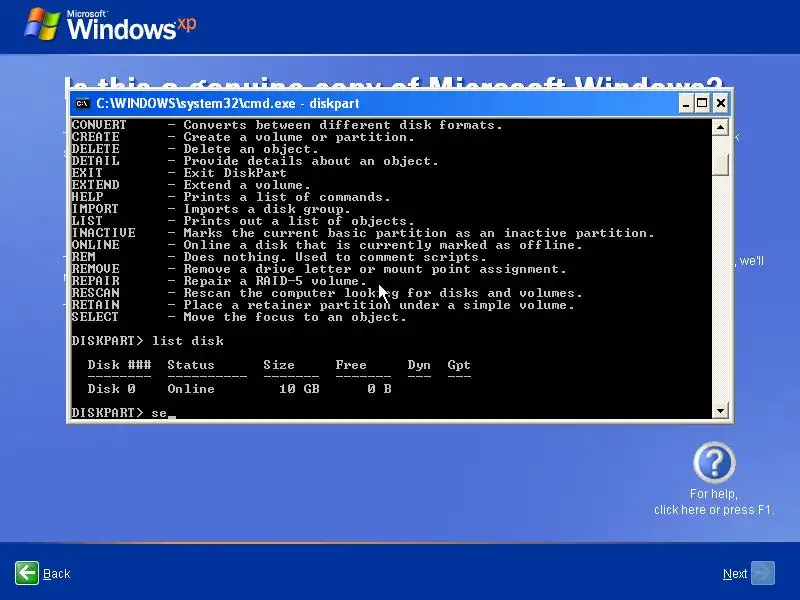This screenshot has height=600, width=800.
Task: Click the LIST command in help listing
Action: pyautogui.click(x=243, y=221)
